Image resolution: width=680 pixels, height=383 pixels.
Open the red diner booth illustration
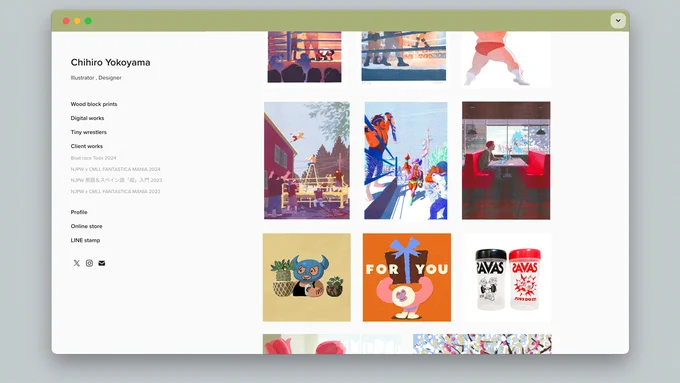[506, 160]
